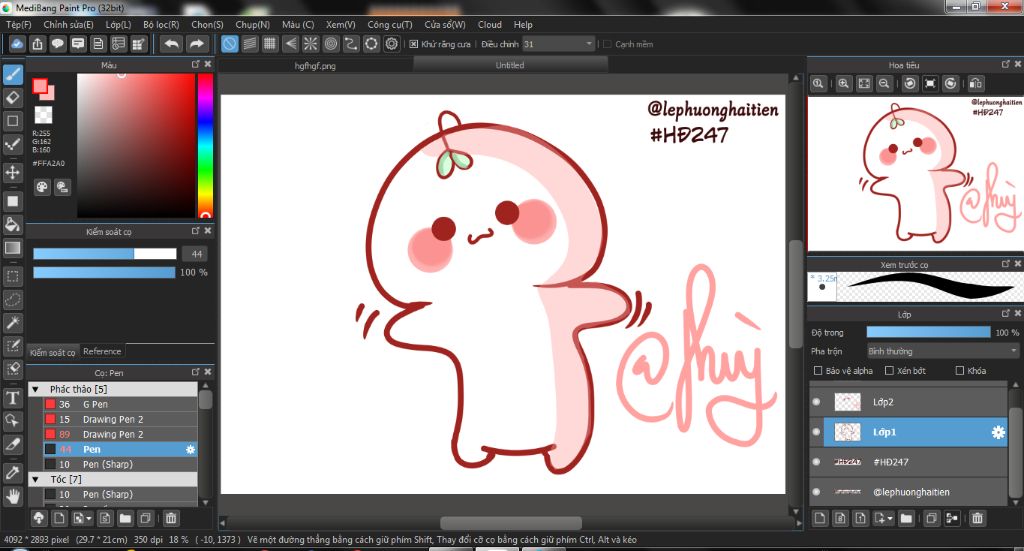Screen dimensions: 1024x551
Task: Select the Gradient tool
Action: pyautogui.click(x=13, y=248)
